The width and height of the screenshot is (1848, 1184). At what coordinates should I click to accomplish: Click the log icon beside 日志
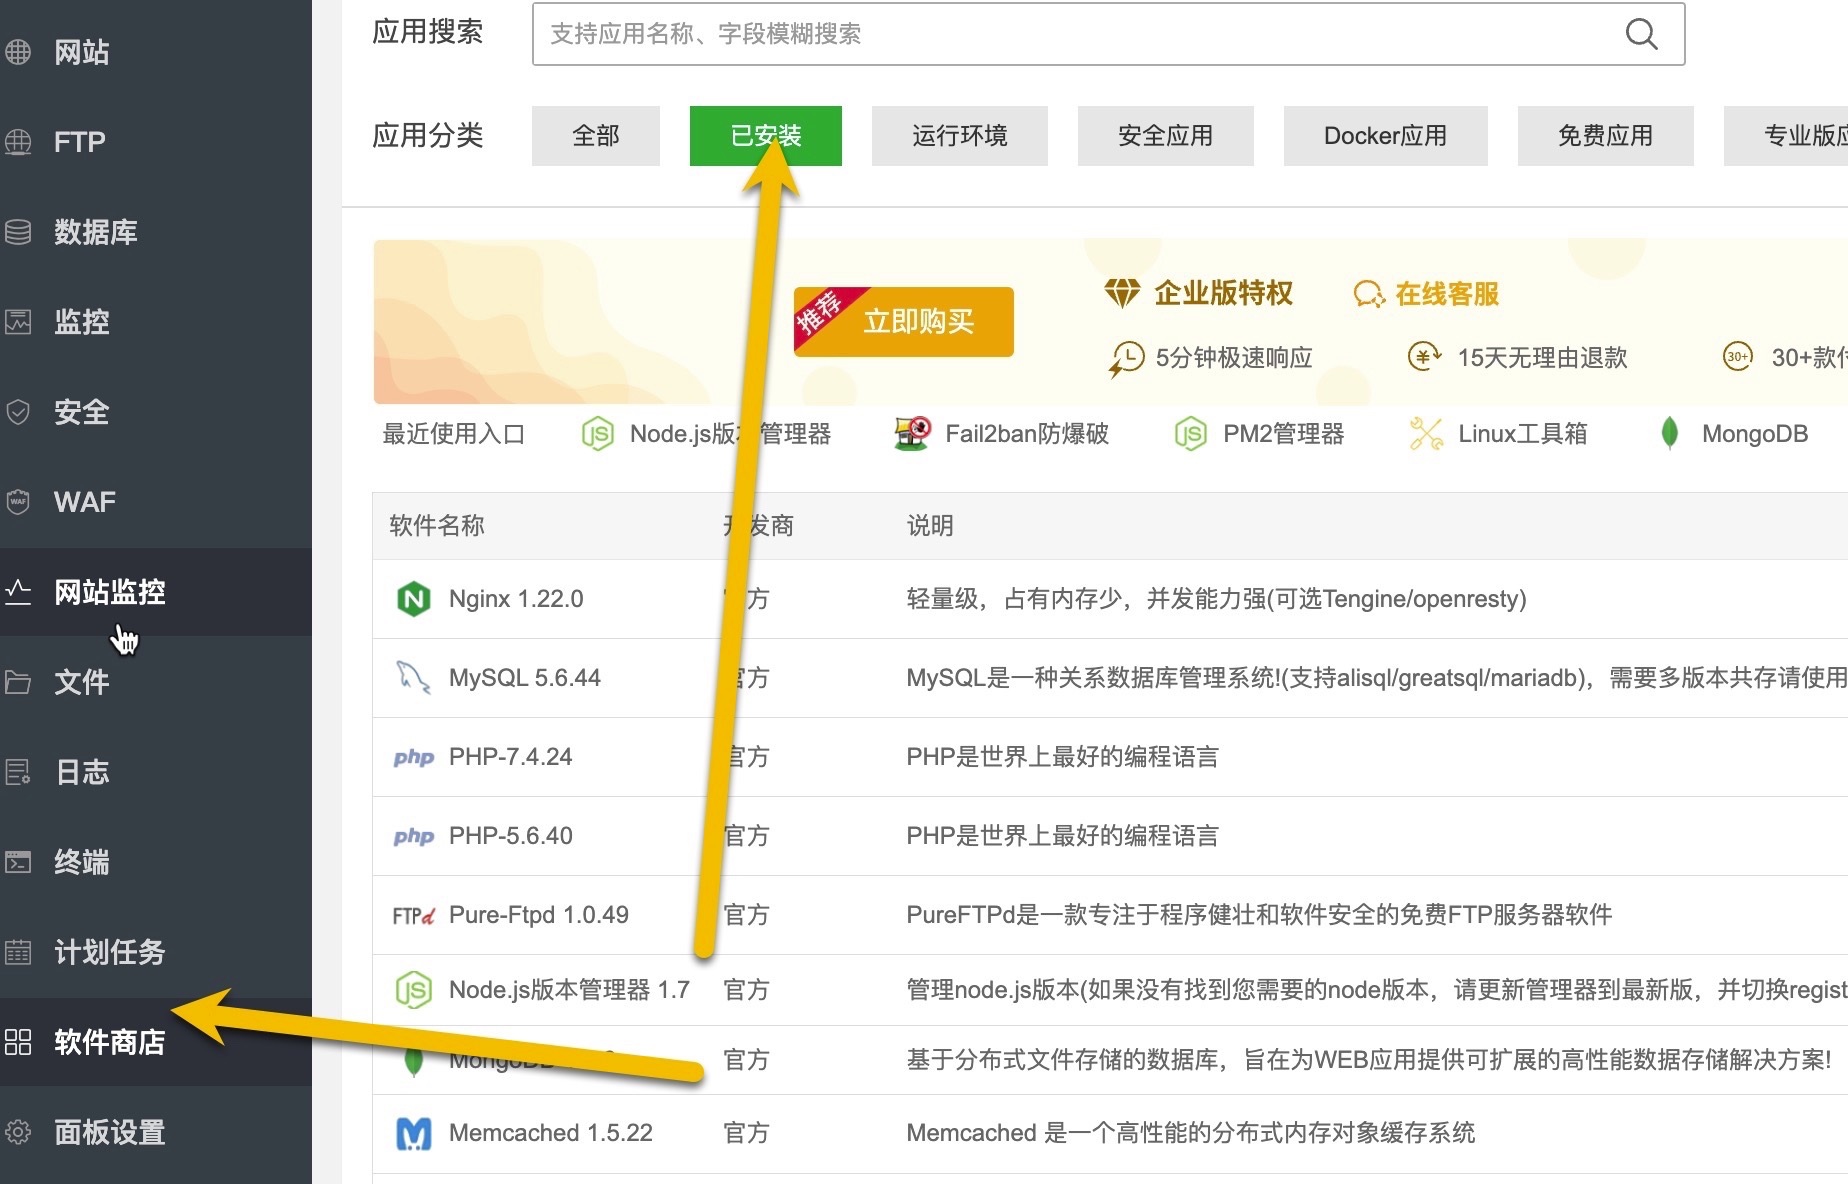pyautogui.click(x=18, y=772)
